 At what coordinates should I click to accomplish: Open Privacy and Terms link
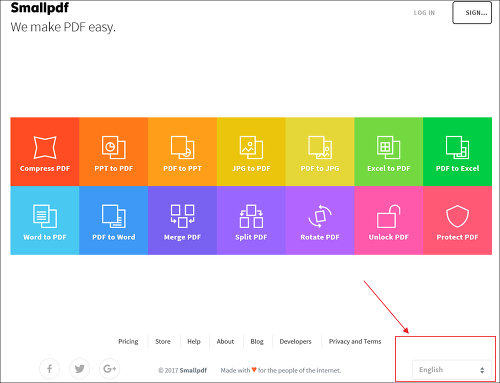[355, 341]
